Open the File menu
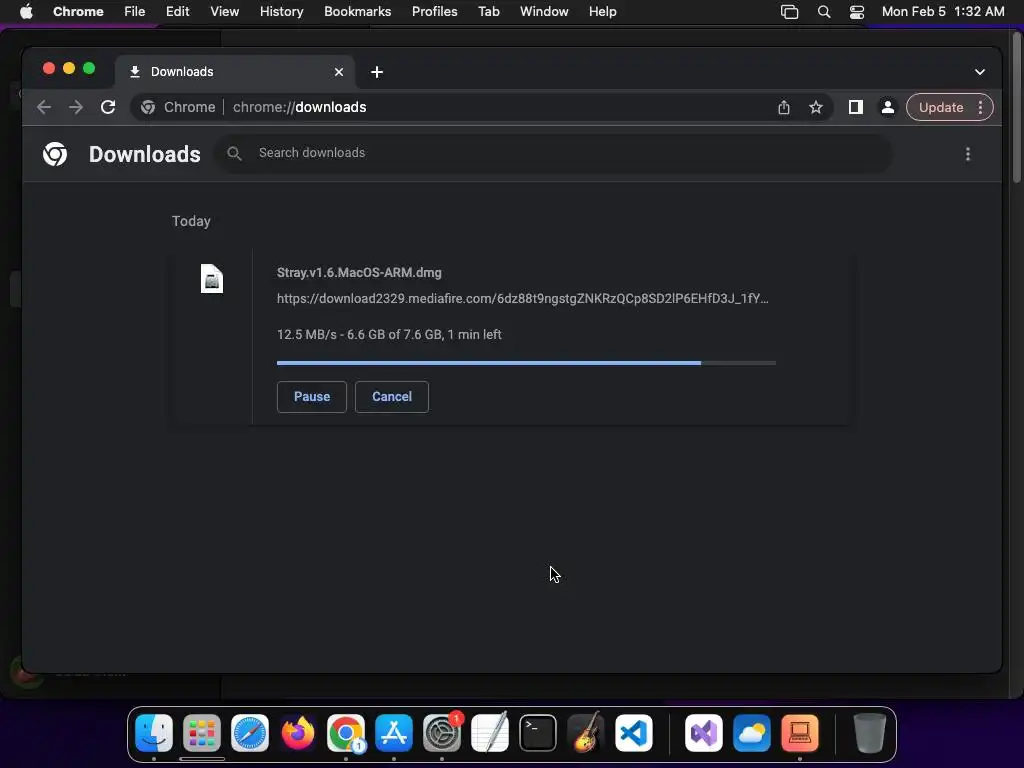Screen dimensions: 1024x768 click(x=135, y=12)
